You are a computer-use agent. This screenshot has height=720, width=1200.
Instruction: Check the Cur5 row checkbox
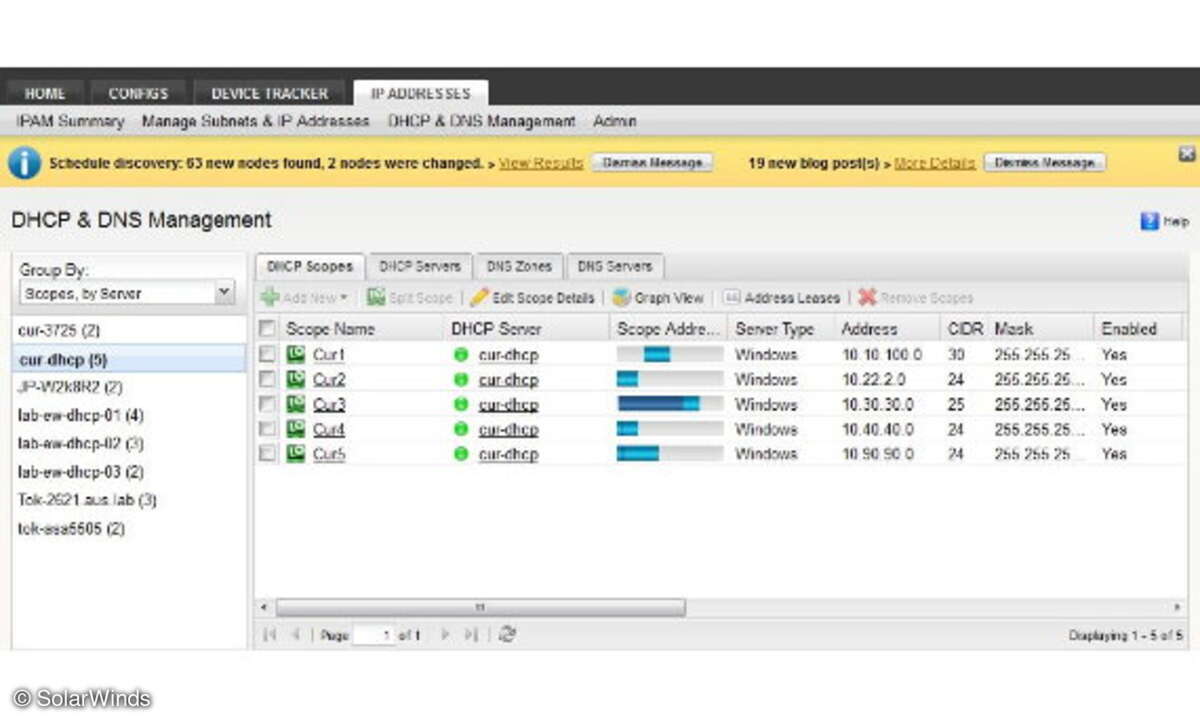pyautogui.click(x=267, y=453)
